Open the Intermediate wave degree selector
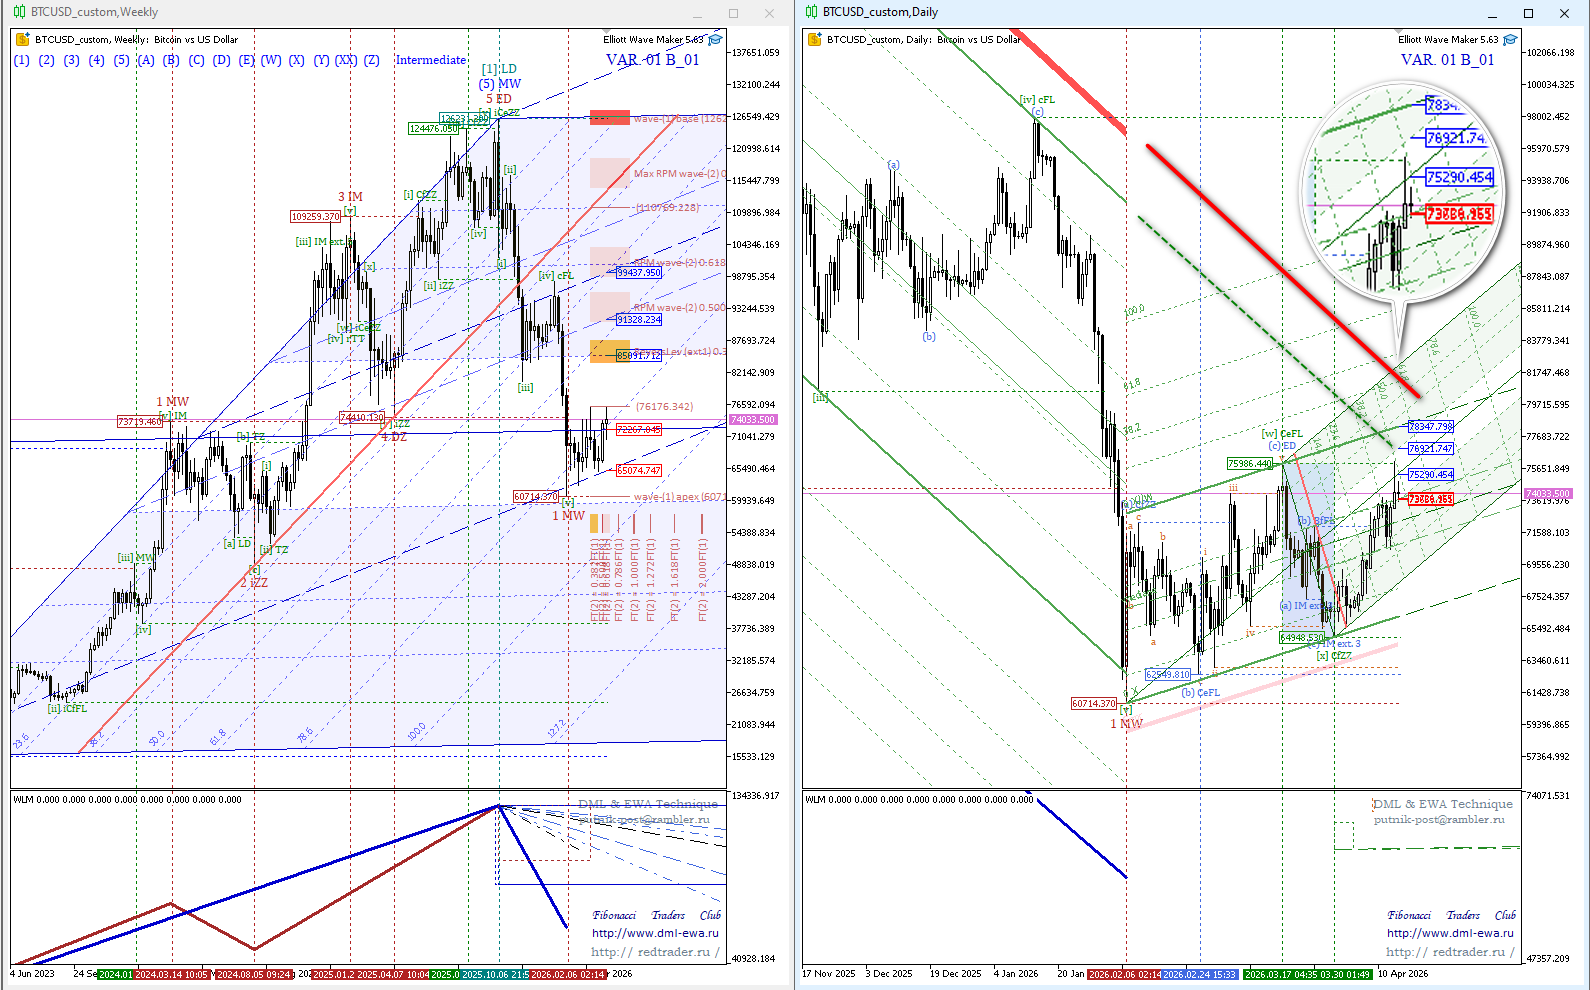Image resolution: width=1590 pixels, height=990 pixels. (x=431, y=60)
